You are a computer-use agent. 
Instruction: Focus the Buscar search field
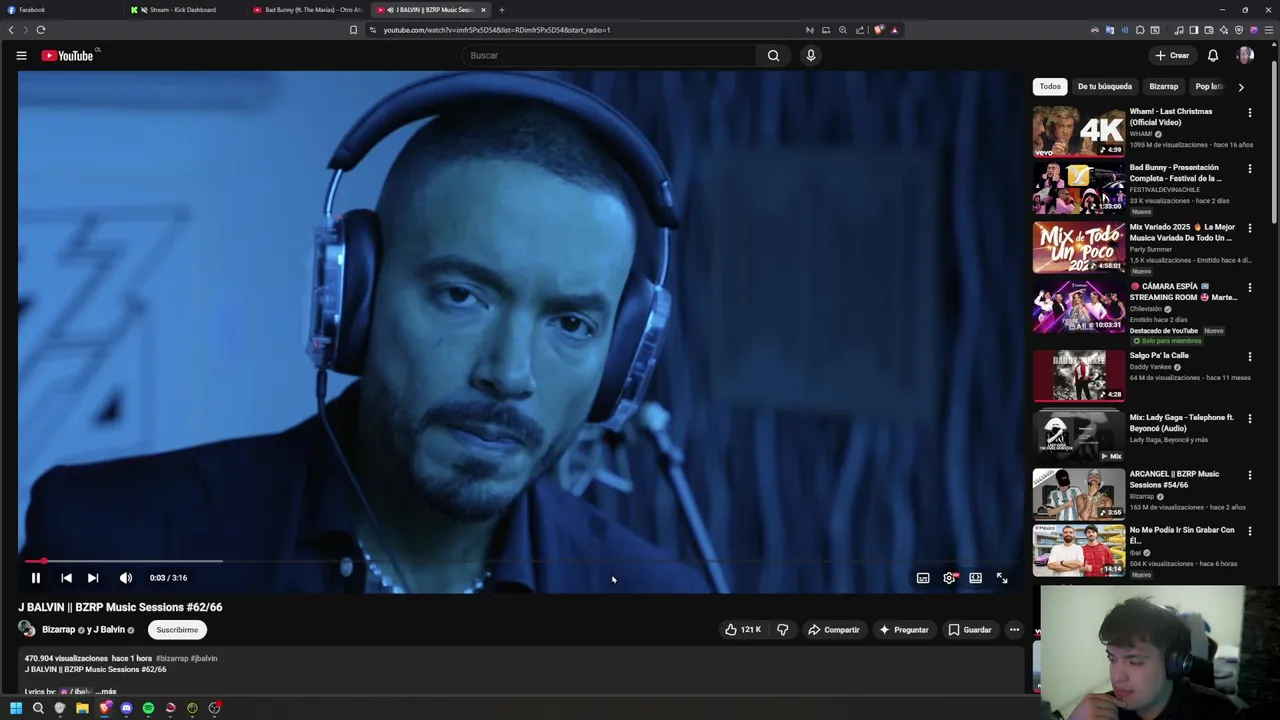[x=610, y=56]
